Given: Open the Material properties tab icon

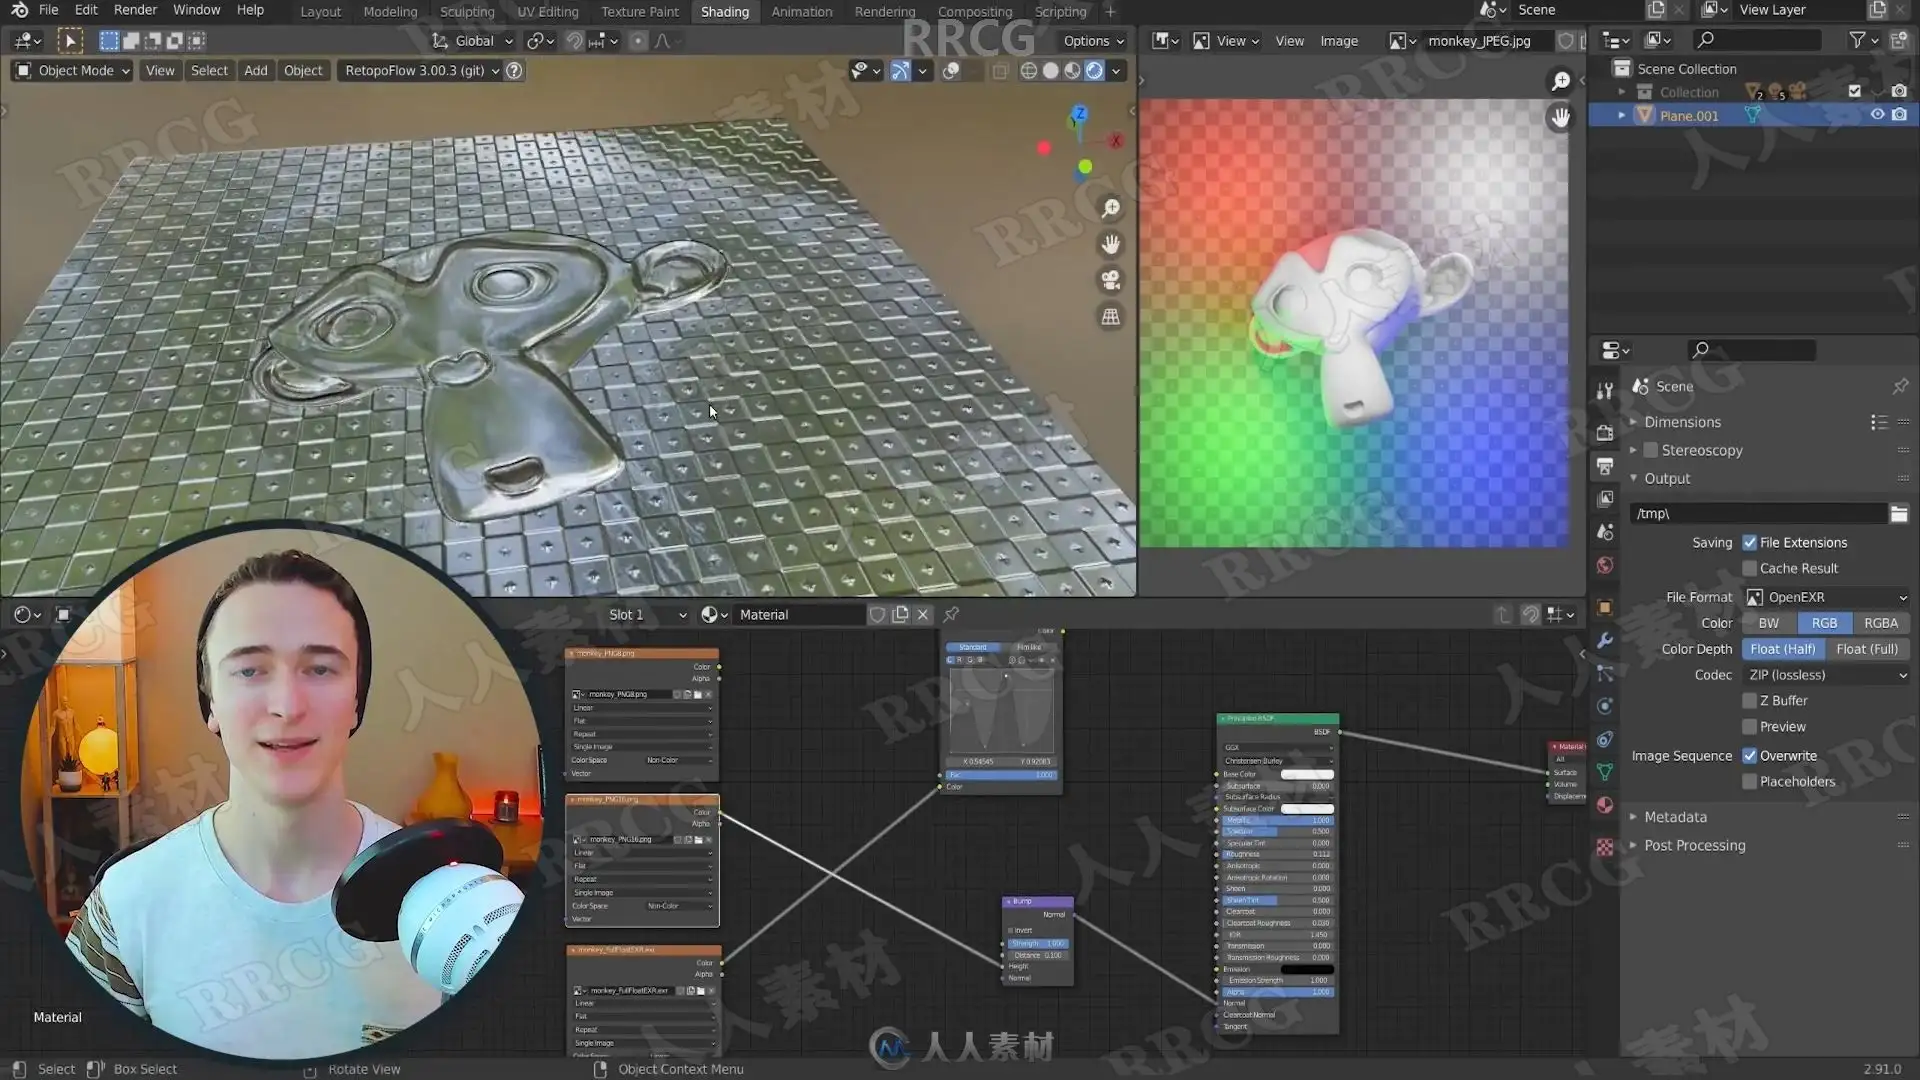Looking at the screenshot, I should point(1605,805).
